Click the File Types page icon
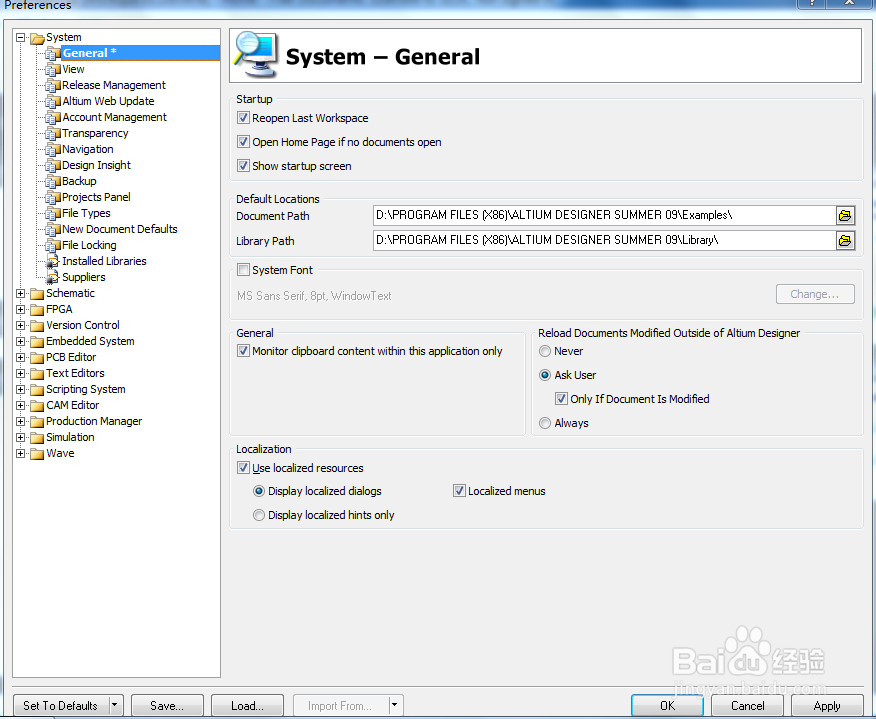Screen dimensions: 876x719 pos(53,213)
